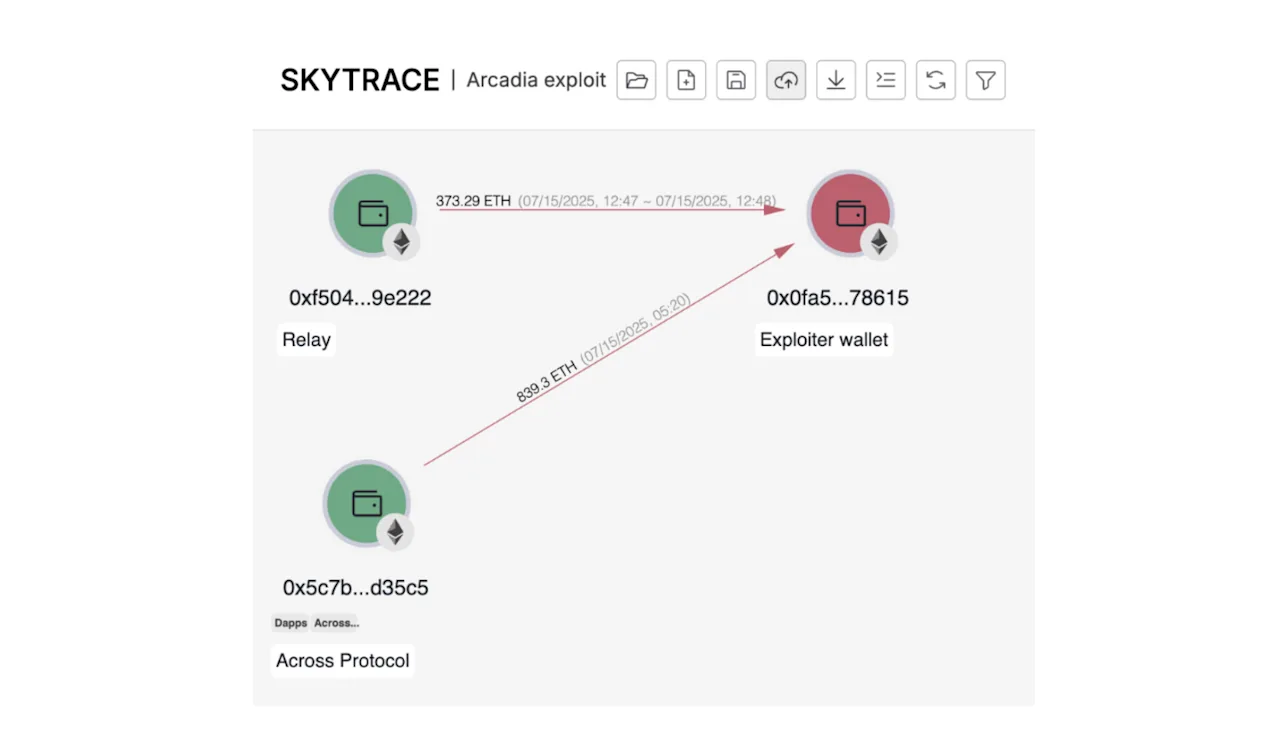Click the 373.29 ETH transfer label

(x=473, y=201)
